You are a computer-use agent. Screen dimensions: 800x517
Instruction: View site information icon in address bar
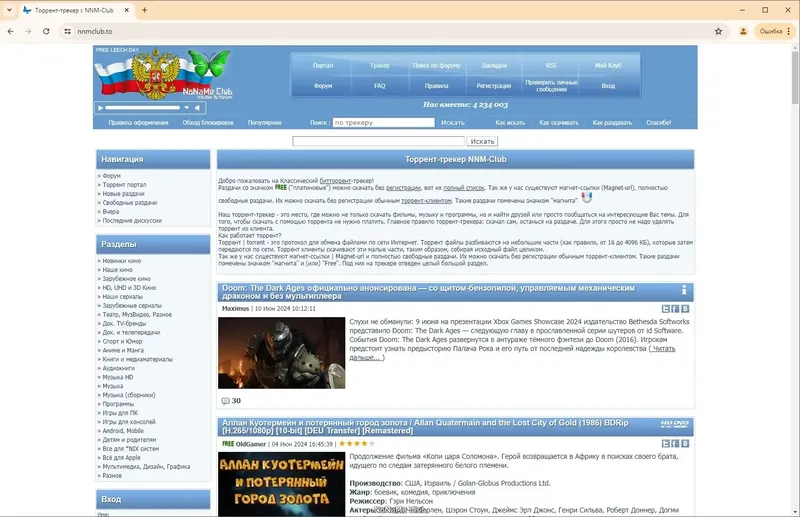pos(67,31)
